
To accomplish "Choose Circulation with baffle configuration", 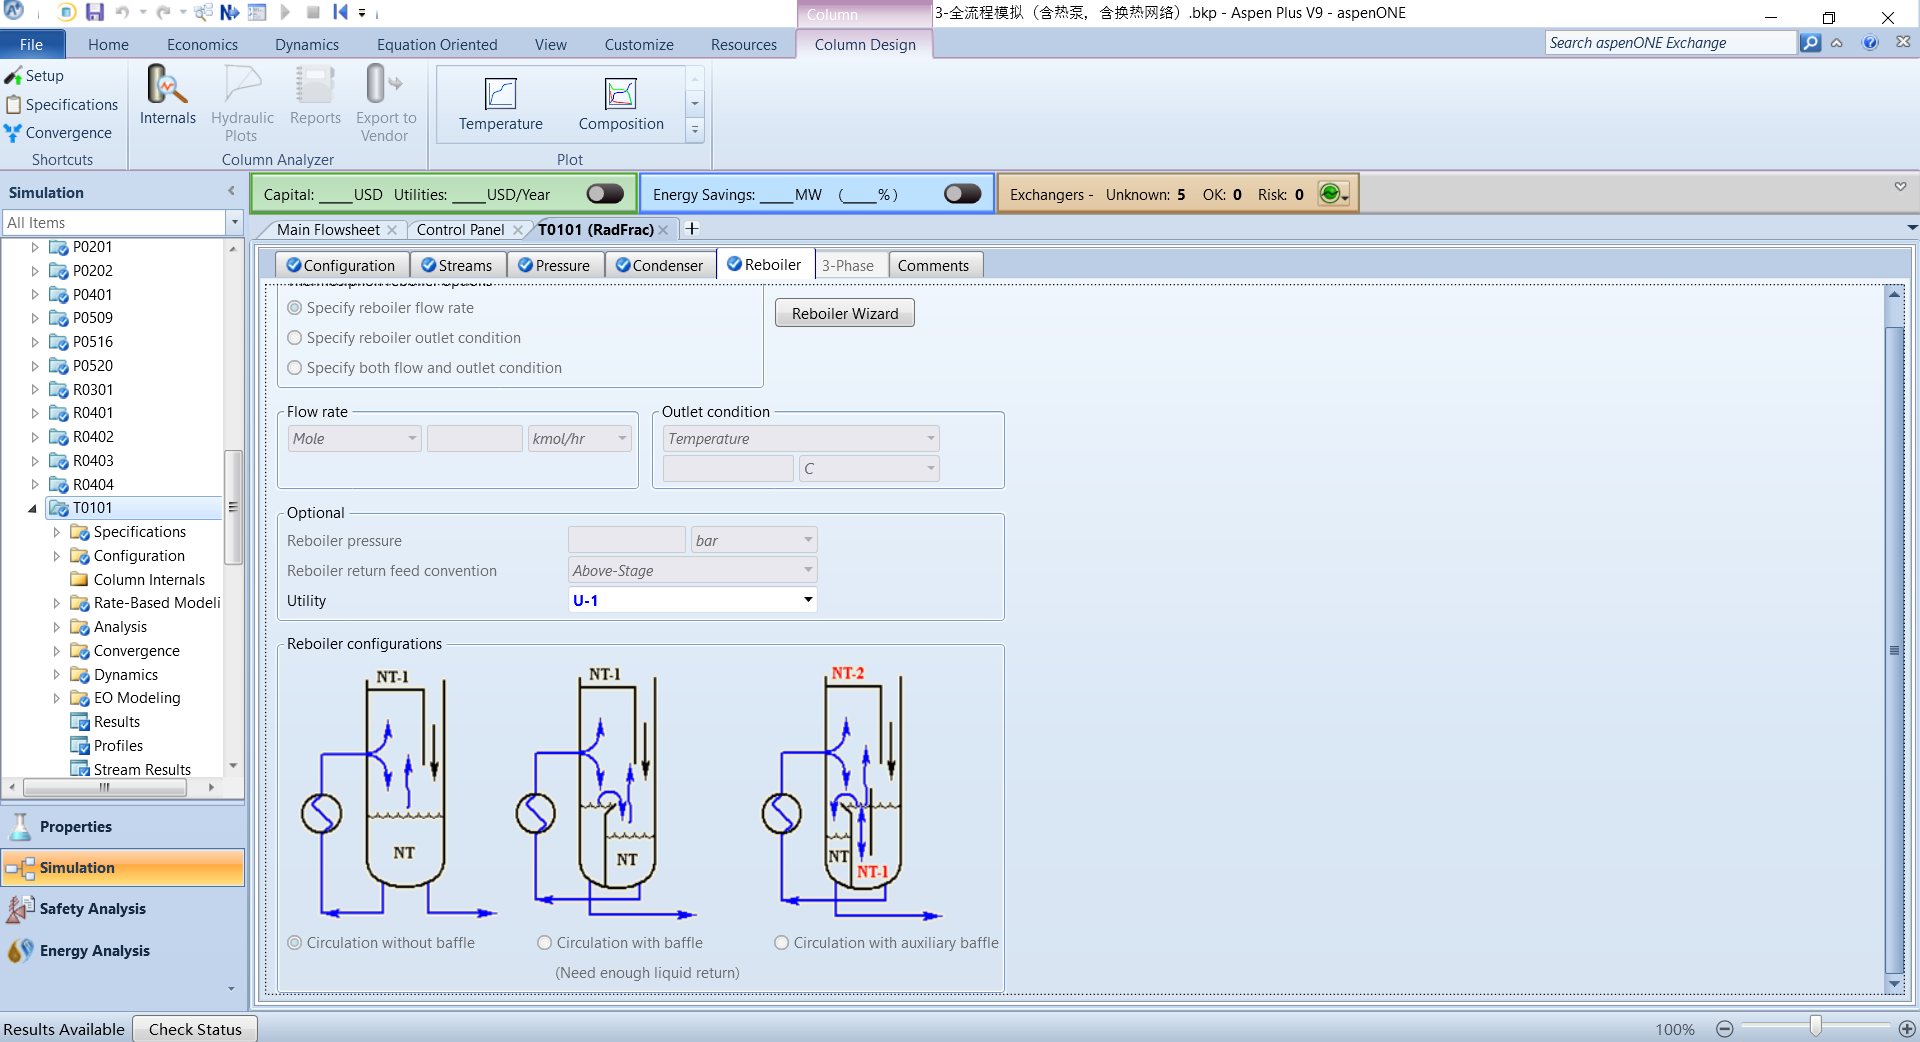I will pos(544,943).
